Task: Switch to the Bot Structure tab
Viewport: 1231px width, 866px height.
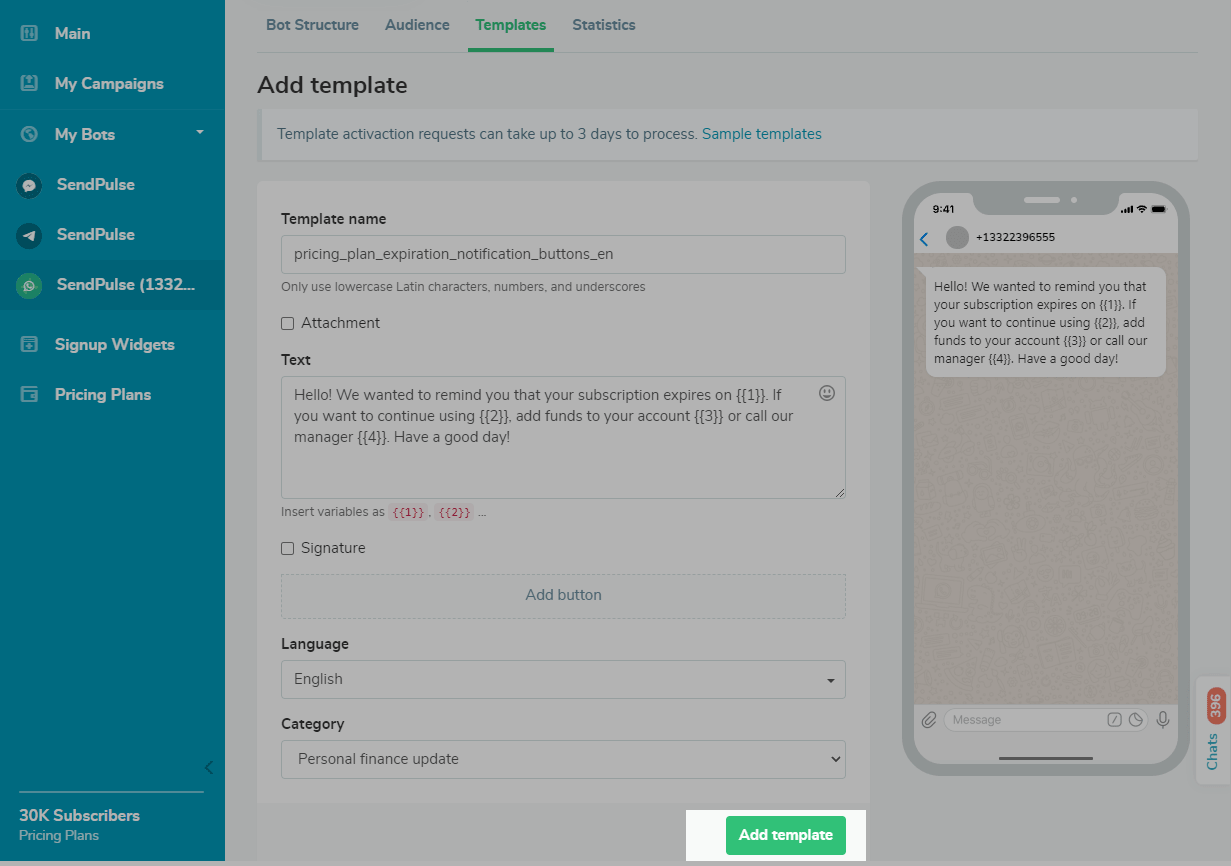Action: [312, 25]
